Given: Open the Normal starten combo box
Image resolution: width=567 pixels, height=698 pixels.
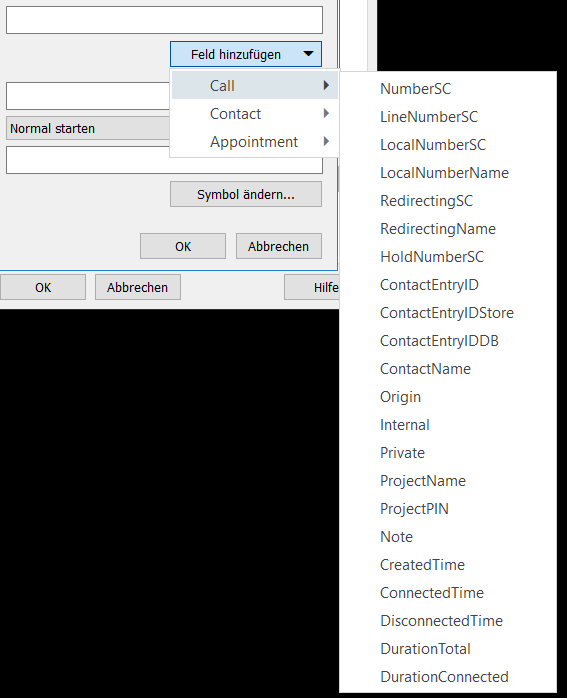Looking at the screenshot, I should [x=88, y=129].
